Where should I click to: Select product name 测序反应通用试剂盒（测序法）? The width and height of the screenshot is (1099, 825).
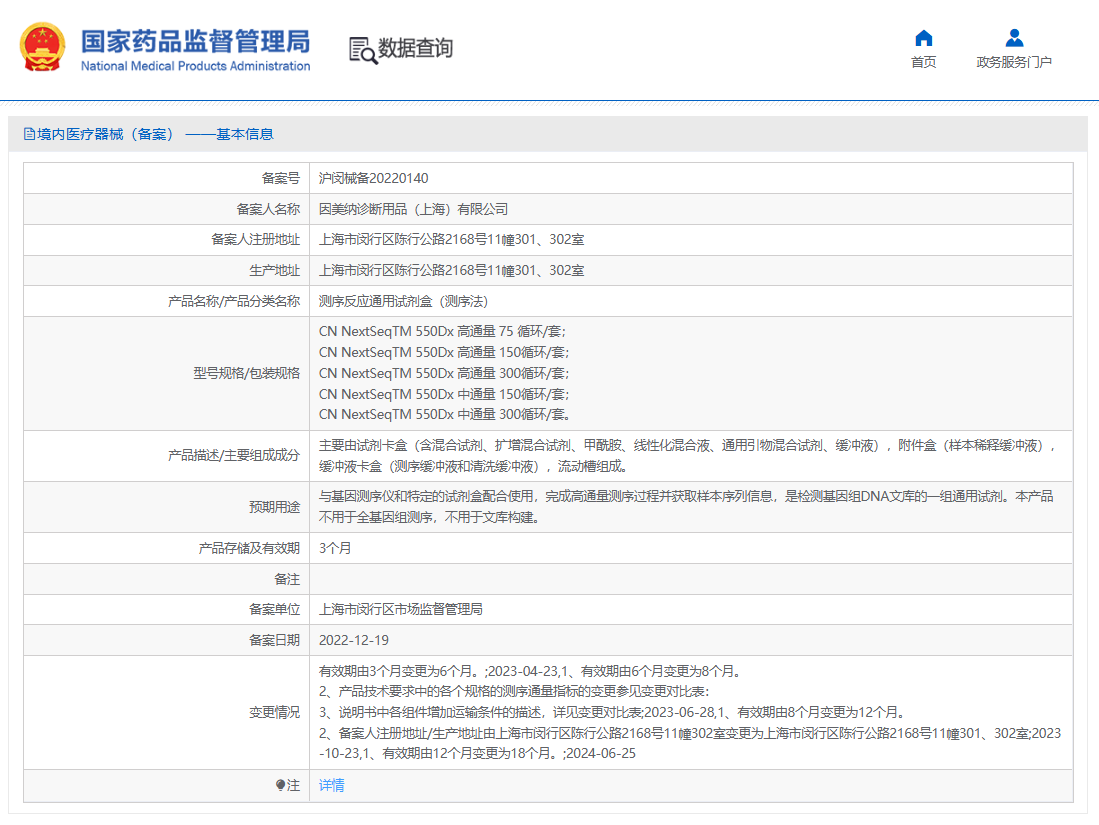404,301
